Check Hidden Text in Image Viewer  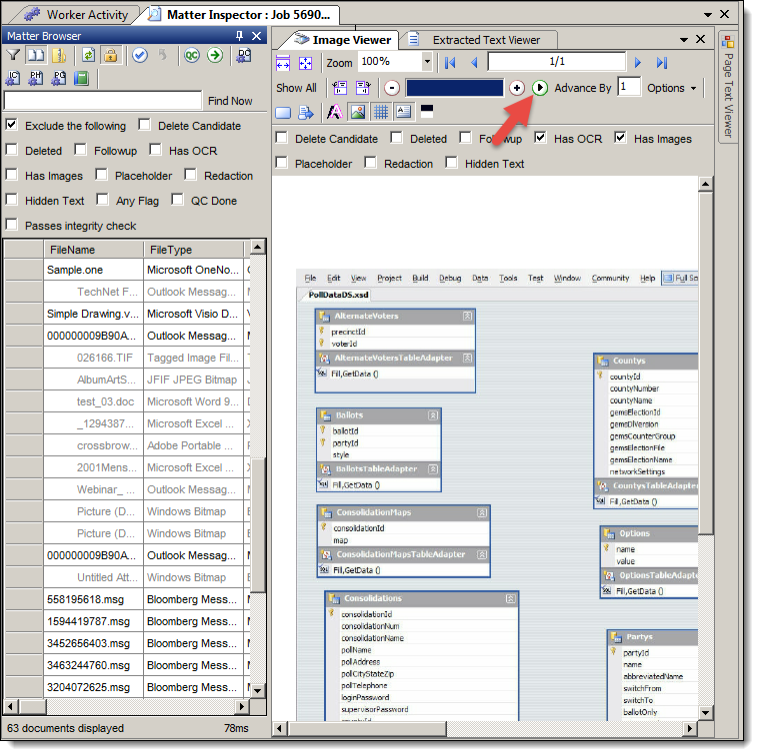[x=451, y=163]
